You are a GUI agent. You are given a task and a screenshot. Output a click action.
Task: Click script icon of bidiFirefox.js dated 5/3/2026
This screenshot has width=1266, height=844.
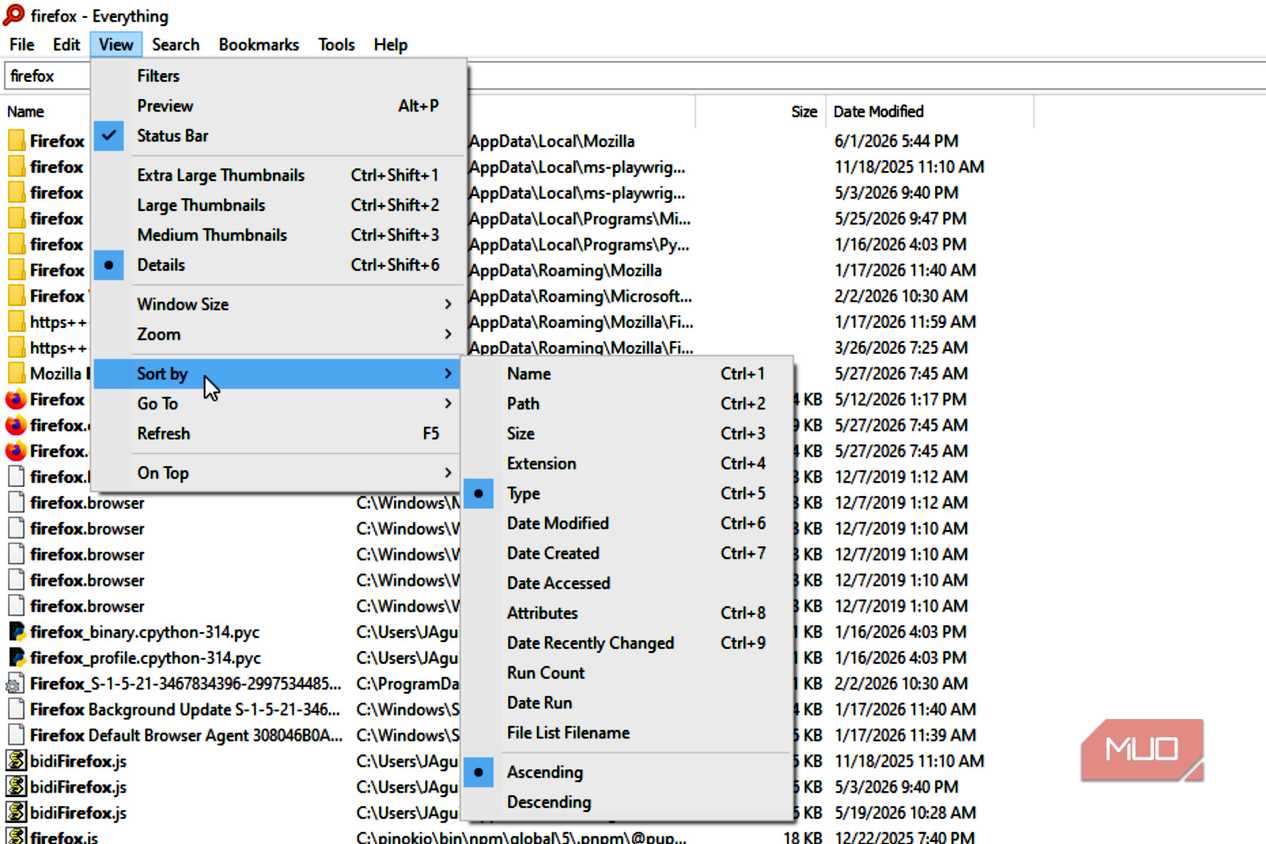coord(16,787)
